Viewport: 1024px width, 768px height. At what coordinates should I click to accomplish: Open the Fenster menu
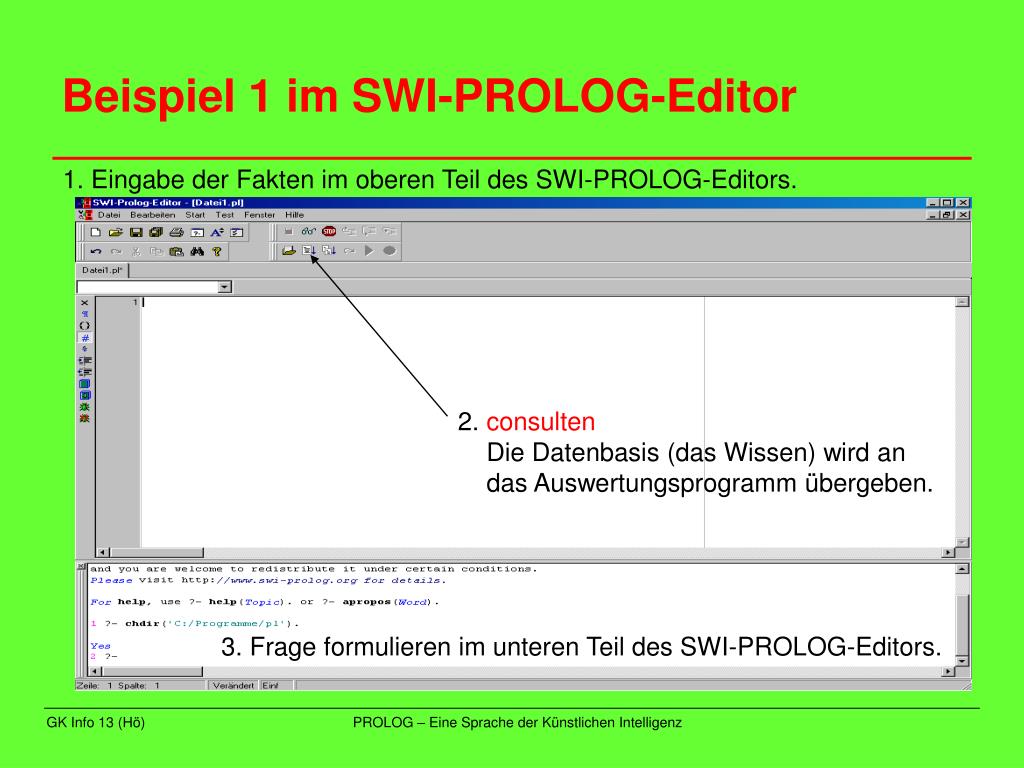point(259,215)
